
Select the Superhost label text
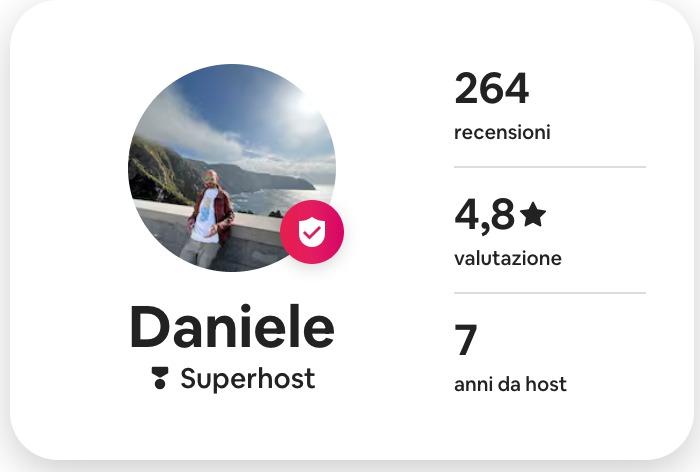248,379
